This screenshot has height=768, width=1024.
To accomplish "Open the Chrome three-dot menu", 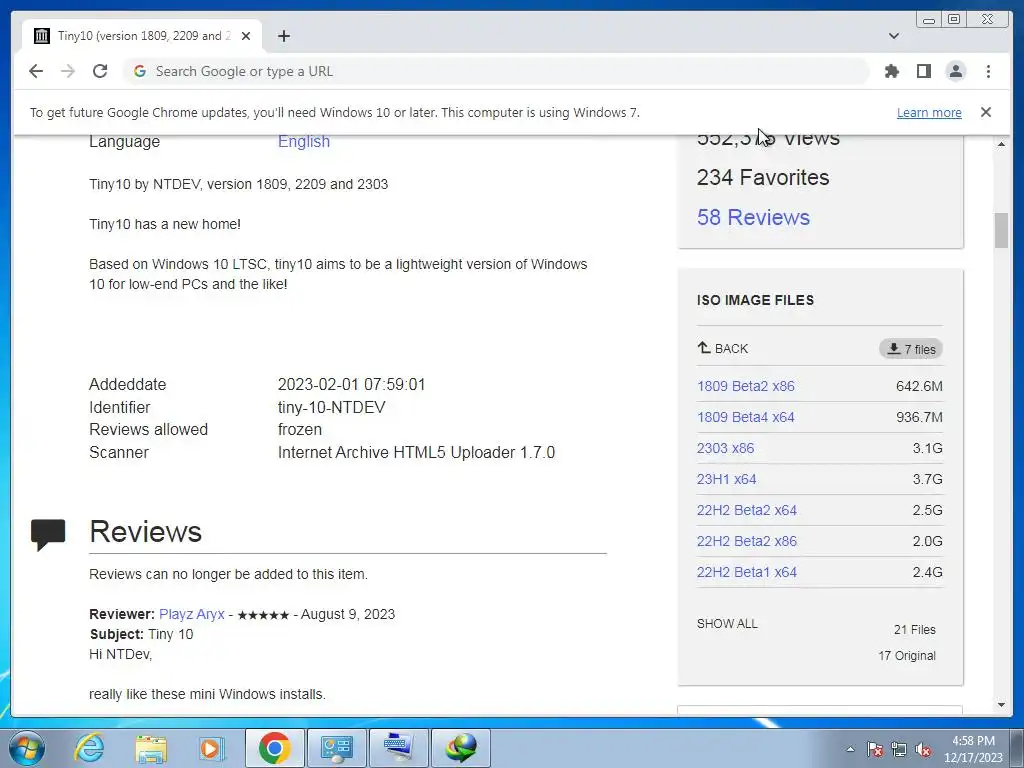I will point(988,71).
